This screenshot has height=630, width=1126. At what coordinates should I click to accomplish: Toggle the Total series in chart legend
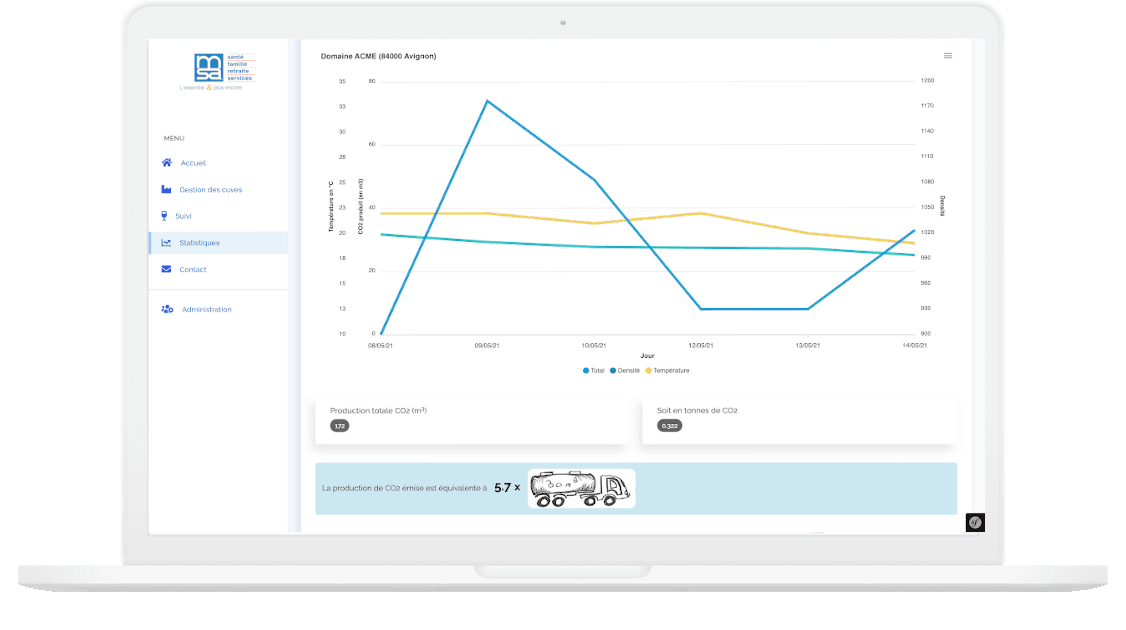tap(594, 370)
